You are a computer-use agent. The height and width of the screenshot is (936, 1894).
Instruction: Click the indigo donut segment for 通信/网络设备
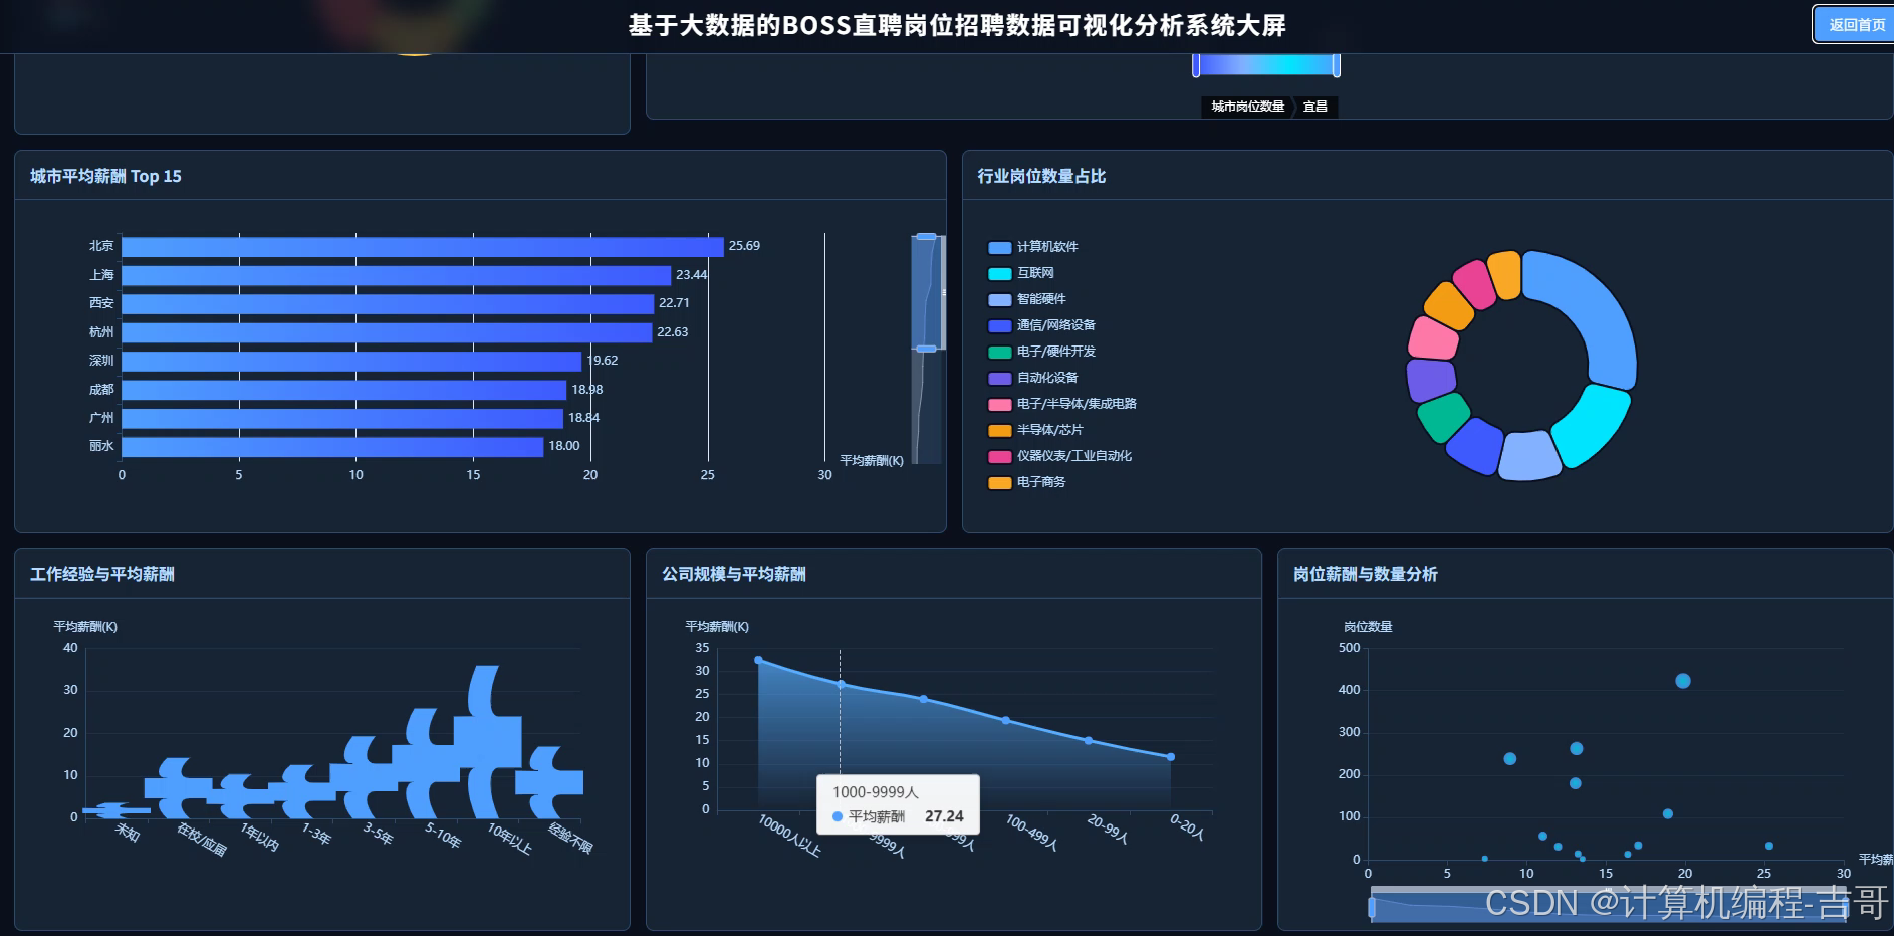click(1474, 445)
